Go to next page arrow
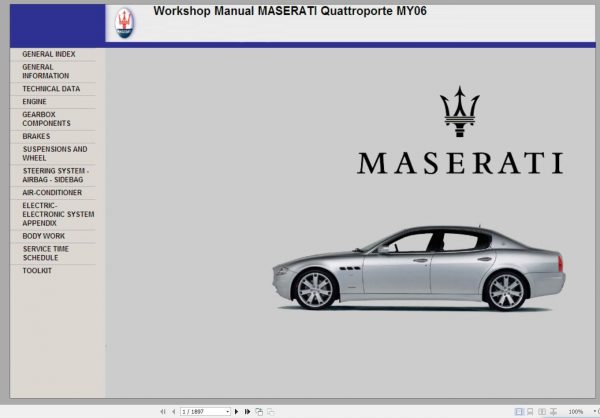Image resolution: width=600 pixels, height=418 pixels. tap(236, 412)
